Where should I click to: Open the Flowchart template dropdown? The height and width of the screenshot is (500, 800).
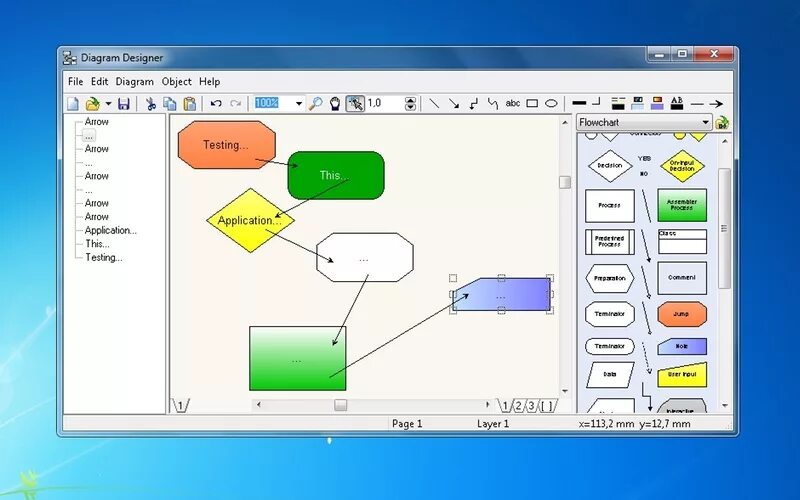click(644, 122)
